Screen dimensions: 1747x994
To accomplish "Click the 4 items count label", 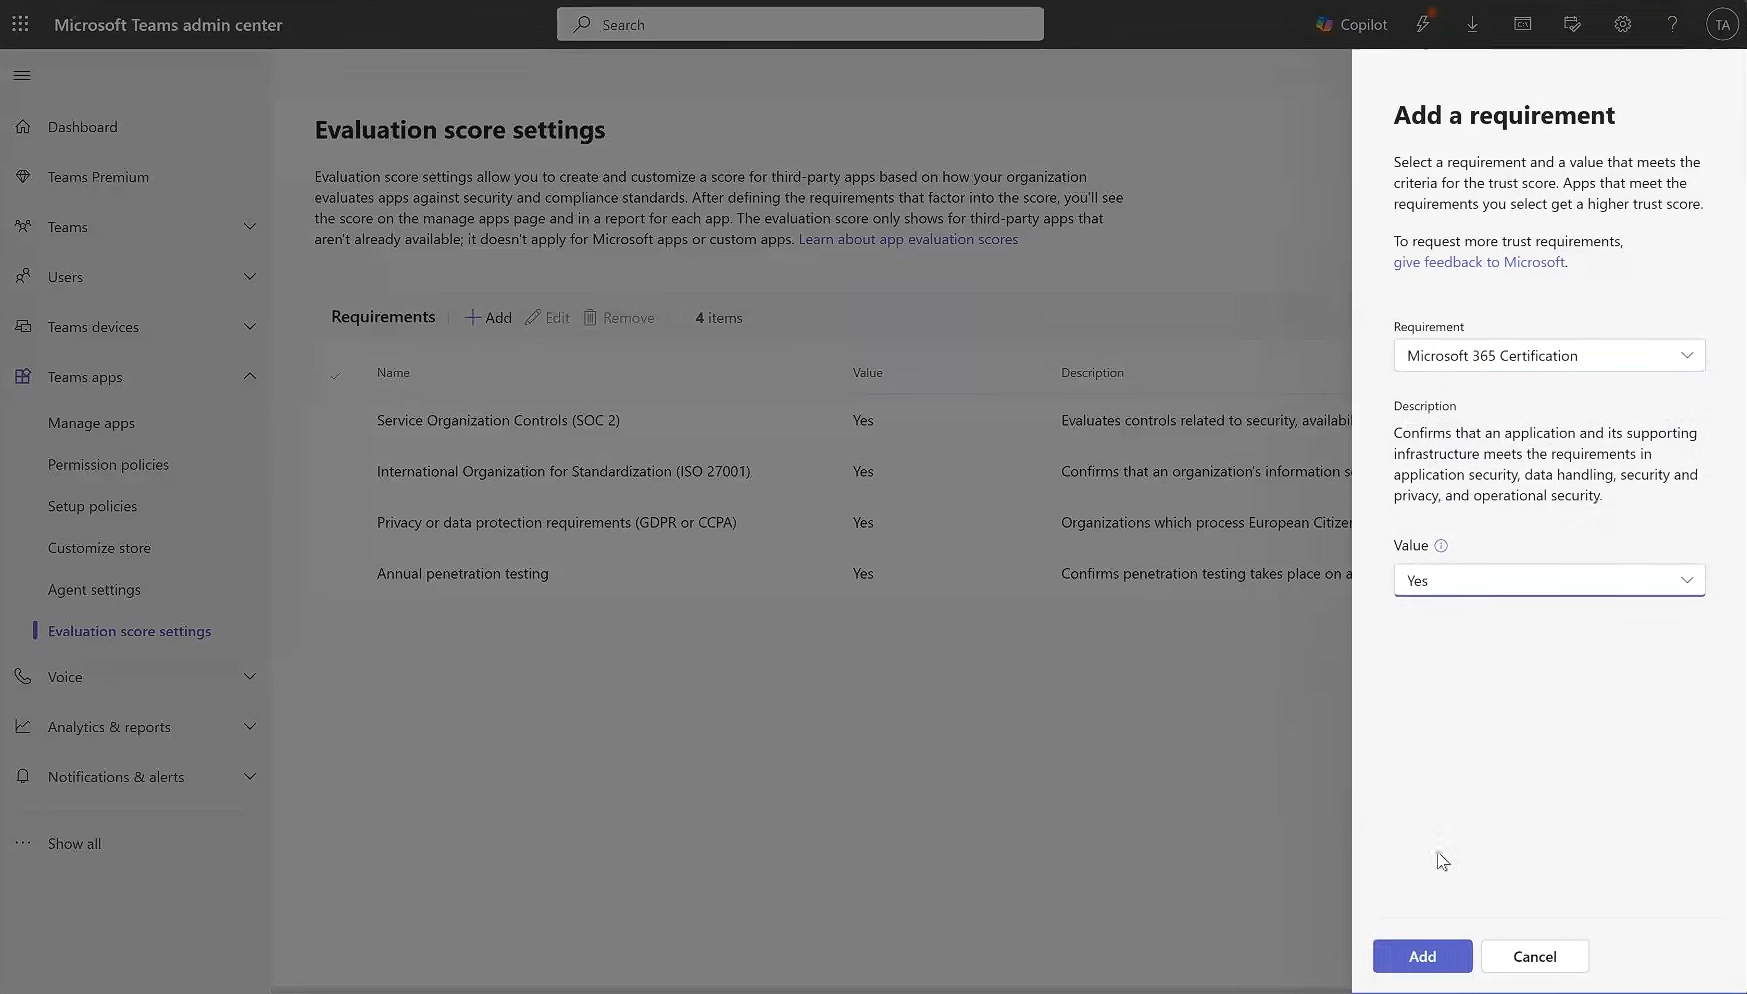I will (x=719, y=317).
